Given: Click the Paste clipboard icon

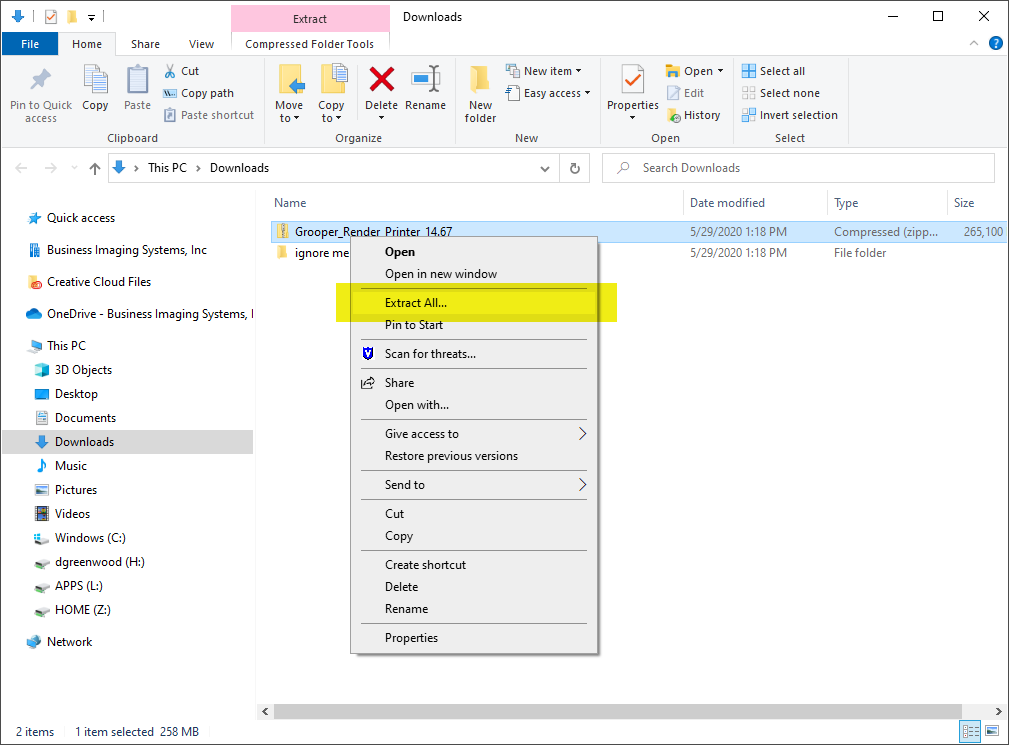Looking at the screenshot, I should (x=137, y=80).
